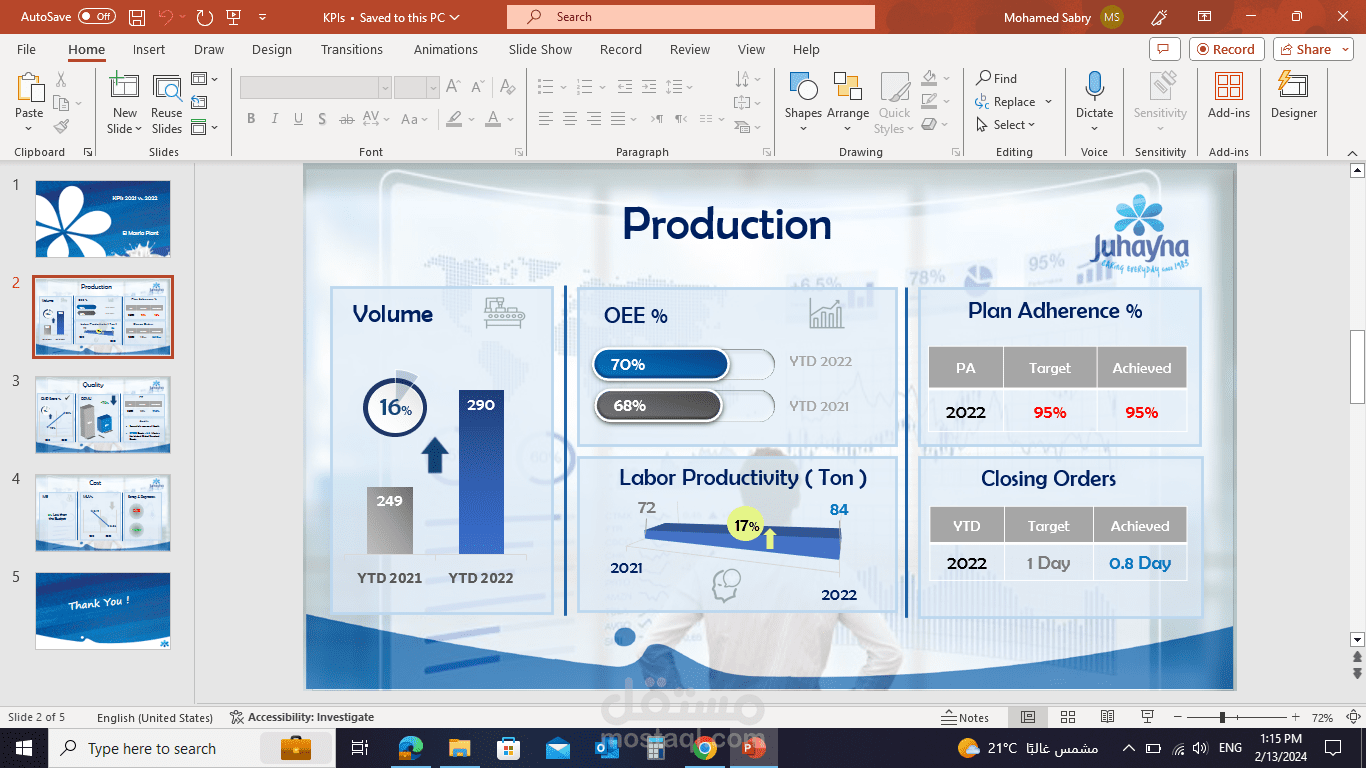Open the Font size dropdown
The height and width of the screenshot is (768, 1366).
433,88
